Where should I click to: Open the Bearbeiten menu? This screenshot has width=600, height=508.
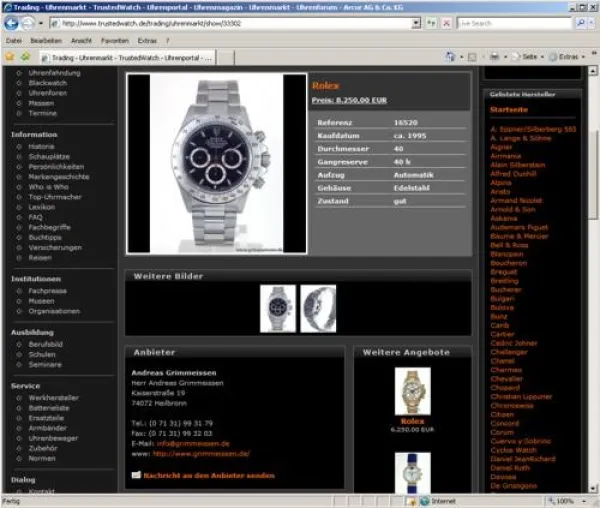(46, 41)
